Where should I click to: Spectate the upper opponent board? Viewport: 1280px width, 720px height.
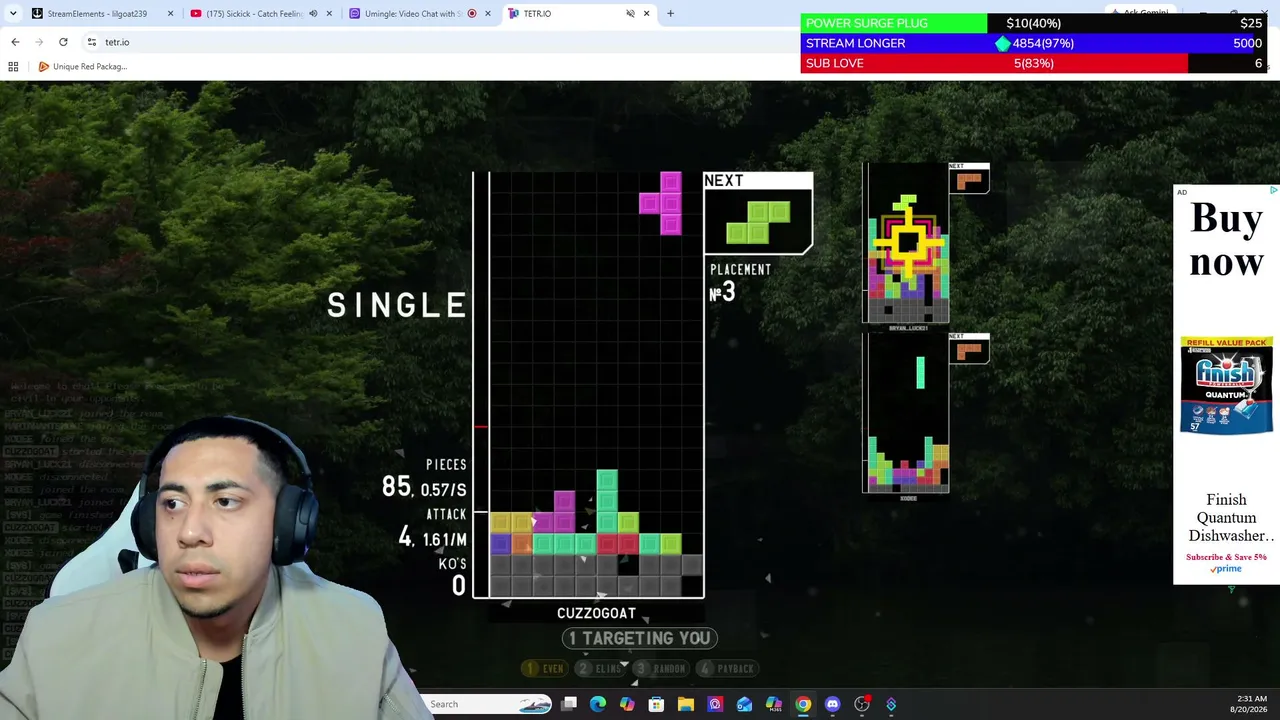point(906,243)
